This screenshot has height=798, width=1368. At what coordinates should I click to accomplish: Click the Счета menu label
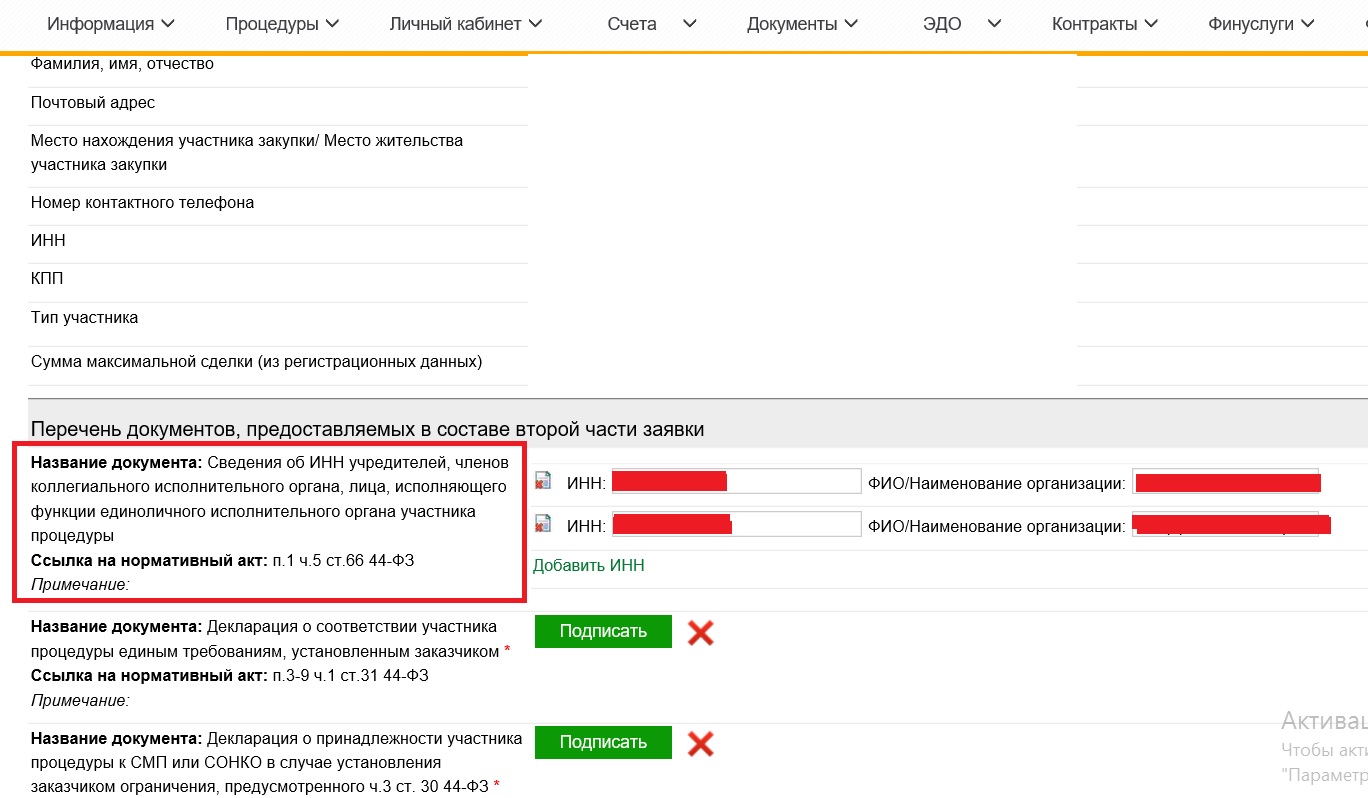632,24
